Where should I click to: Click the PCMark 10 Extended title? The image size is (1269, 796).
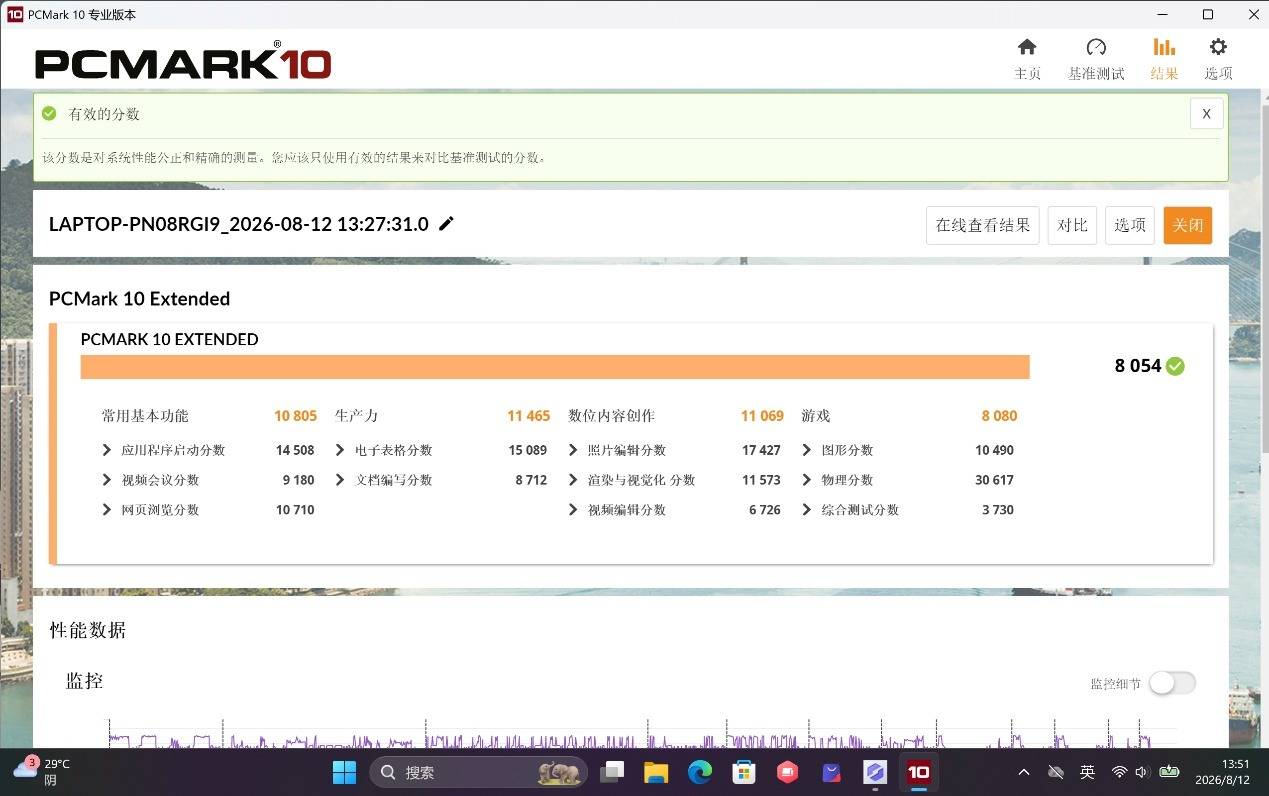click(139, 299)
